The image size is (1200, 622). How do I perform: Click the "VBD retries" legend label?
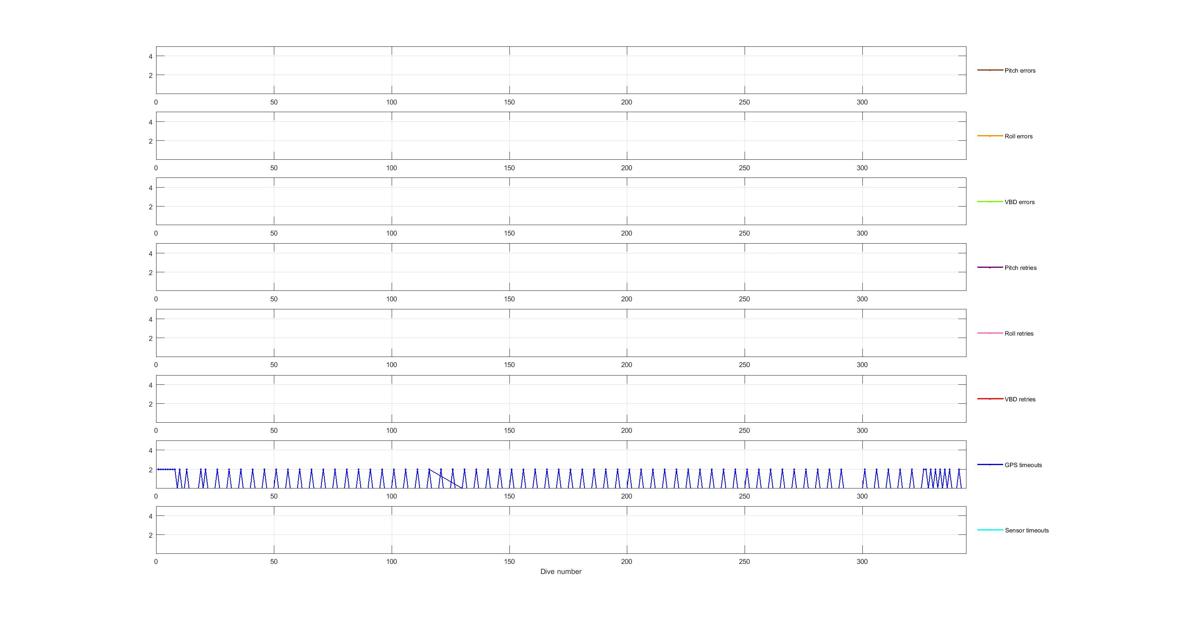1020,399
